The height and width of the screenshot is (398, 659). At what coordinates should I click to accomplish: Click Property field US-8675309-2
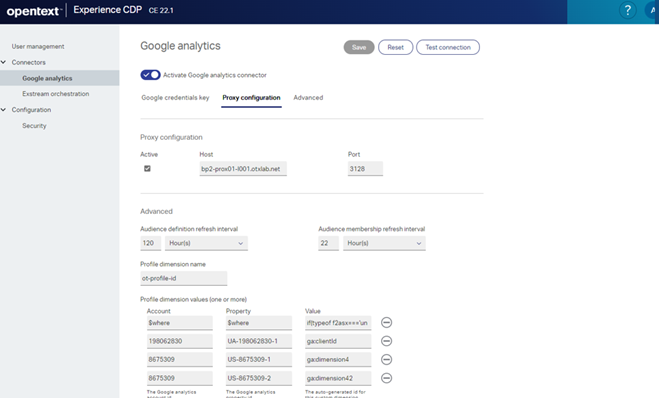258,378
